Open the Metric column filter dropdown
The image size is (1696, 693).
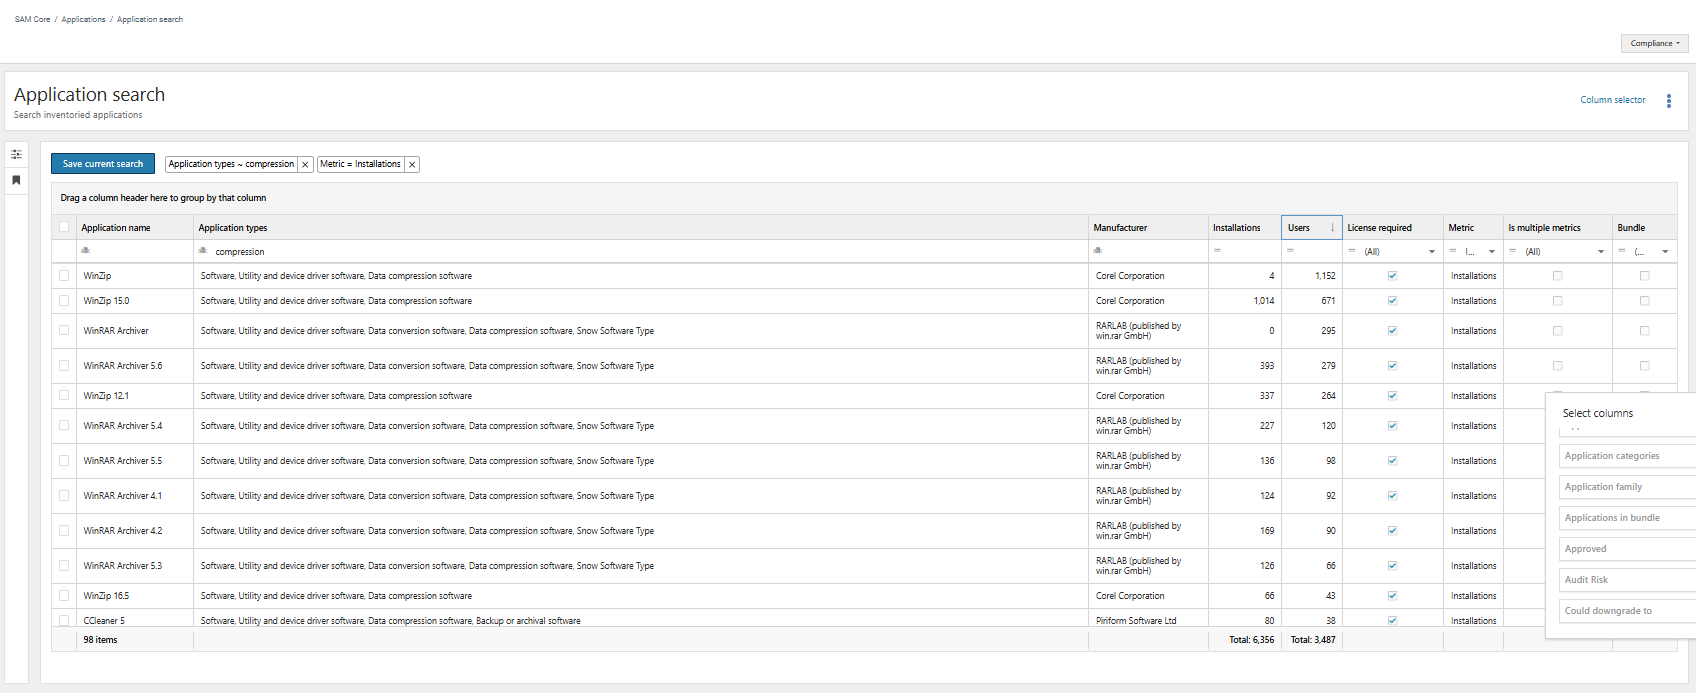pos(1491,252)
